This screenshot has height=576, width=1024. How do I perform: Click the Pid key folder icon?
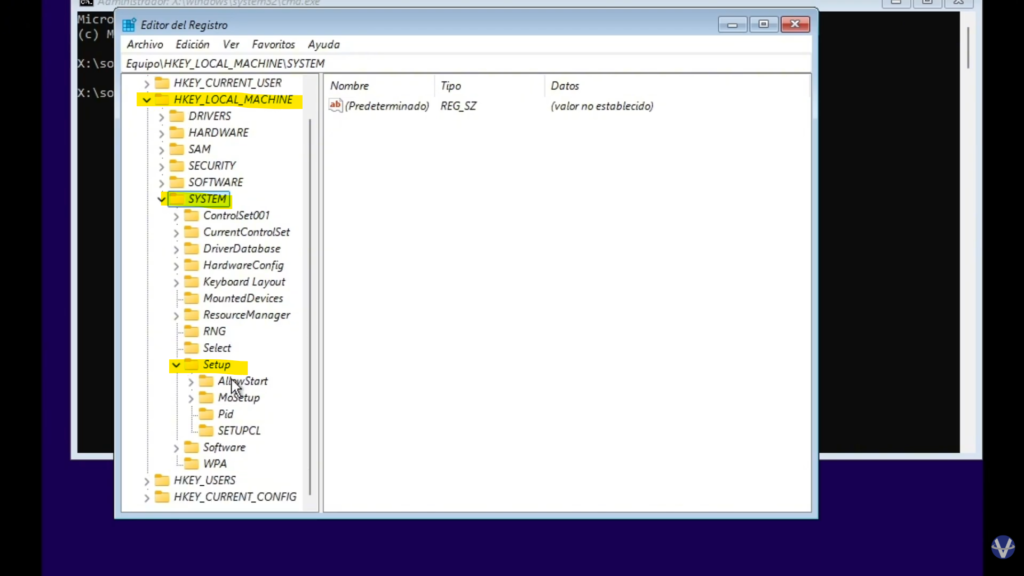207,414
